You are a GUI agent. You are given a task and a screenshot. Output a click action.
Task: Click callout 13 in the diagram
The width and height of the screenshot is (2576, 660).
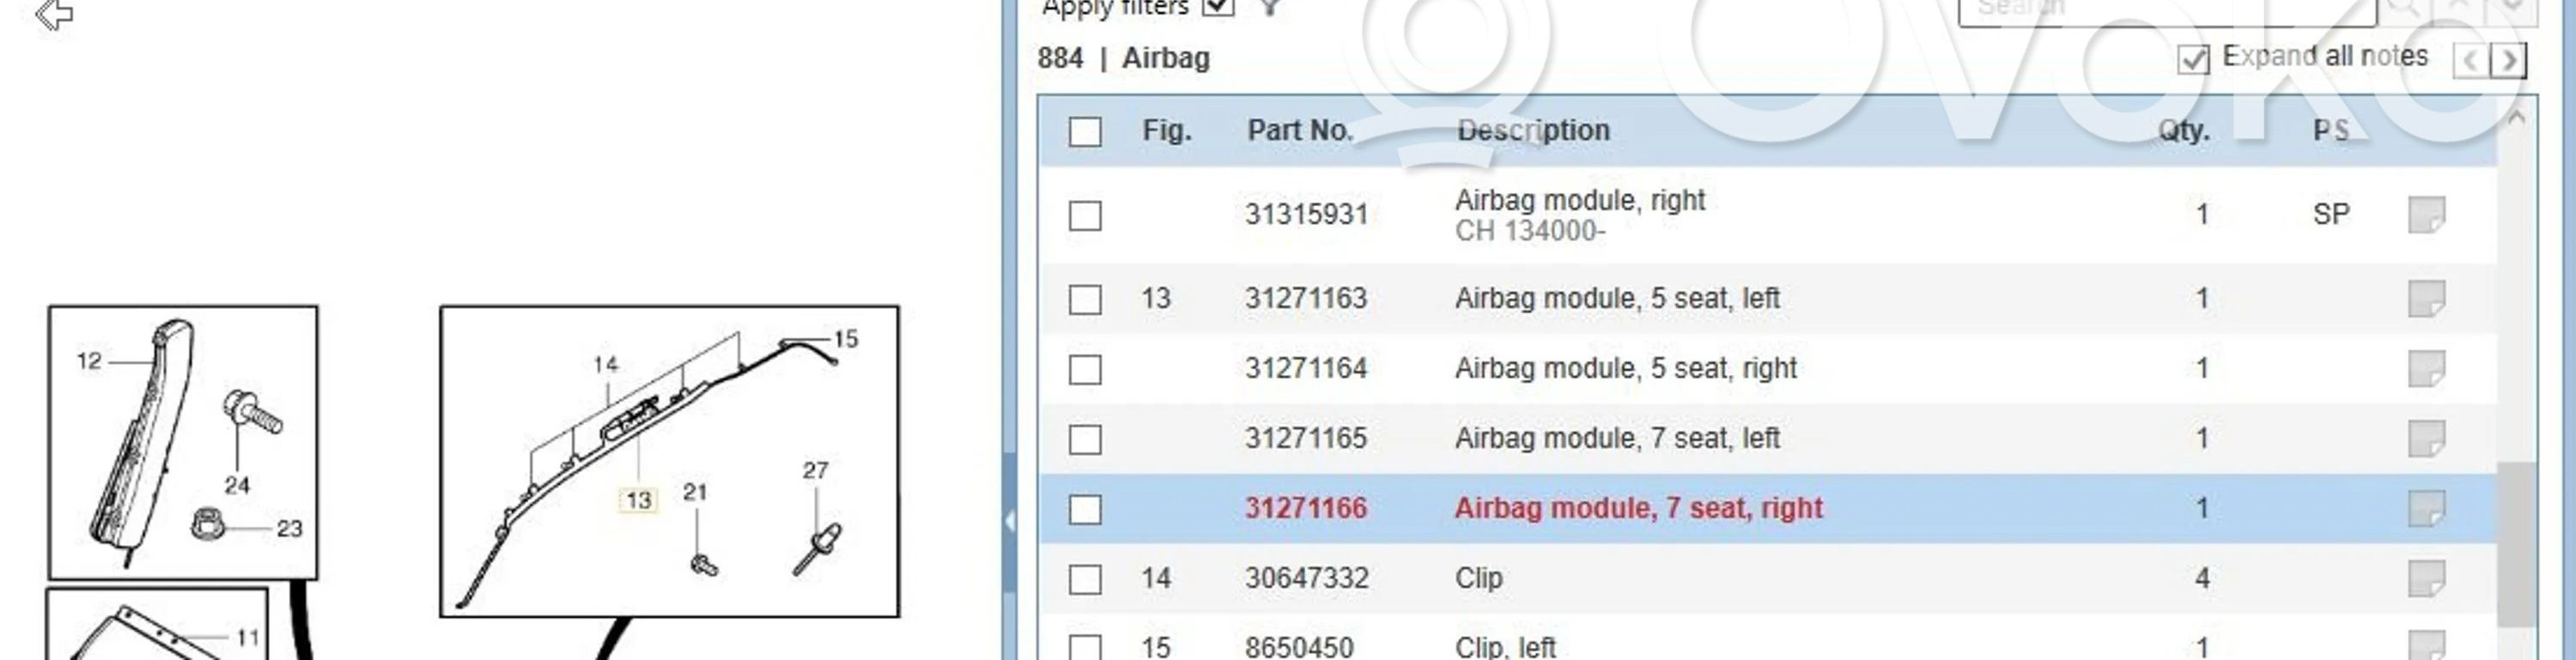tap(639, 500)
